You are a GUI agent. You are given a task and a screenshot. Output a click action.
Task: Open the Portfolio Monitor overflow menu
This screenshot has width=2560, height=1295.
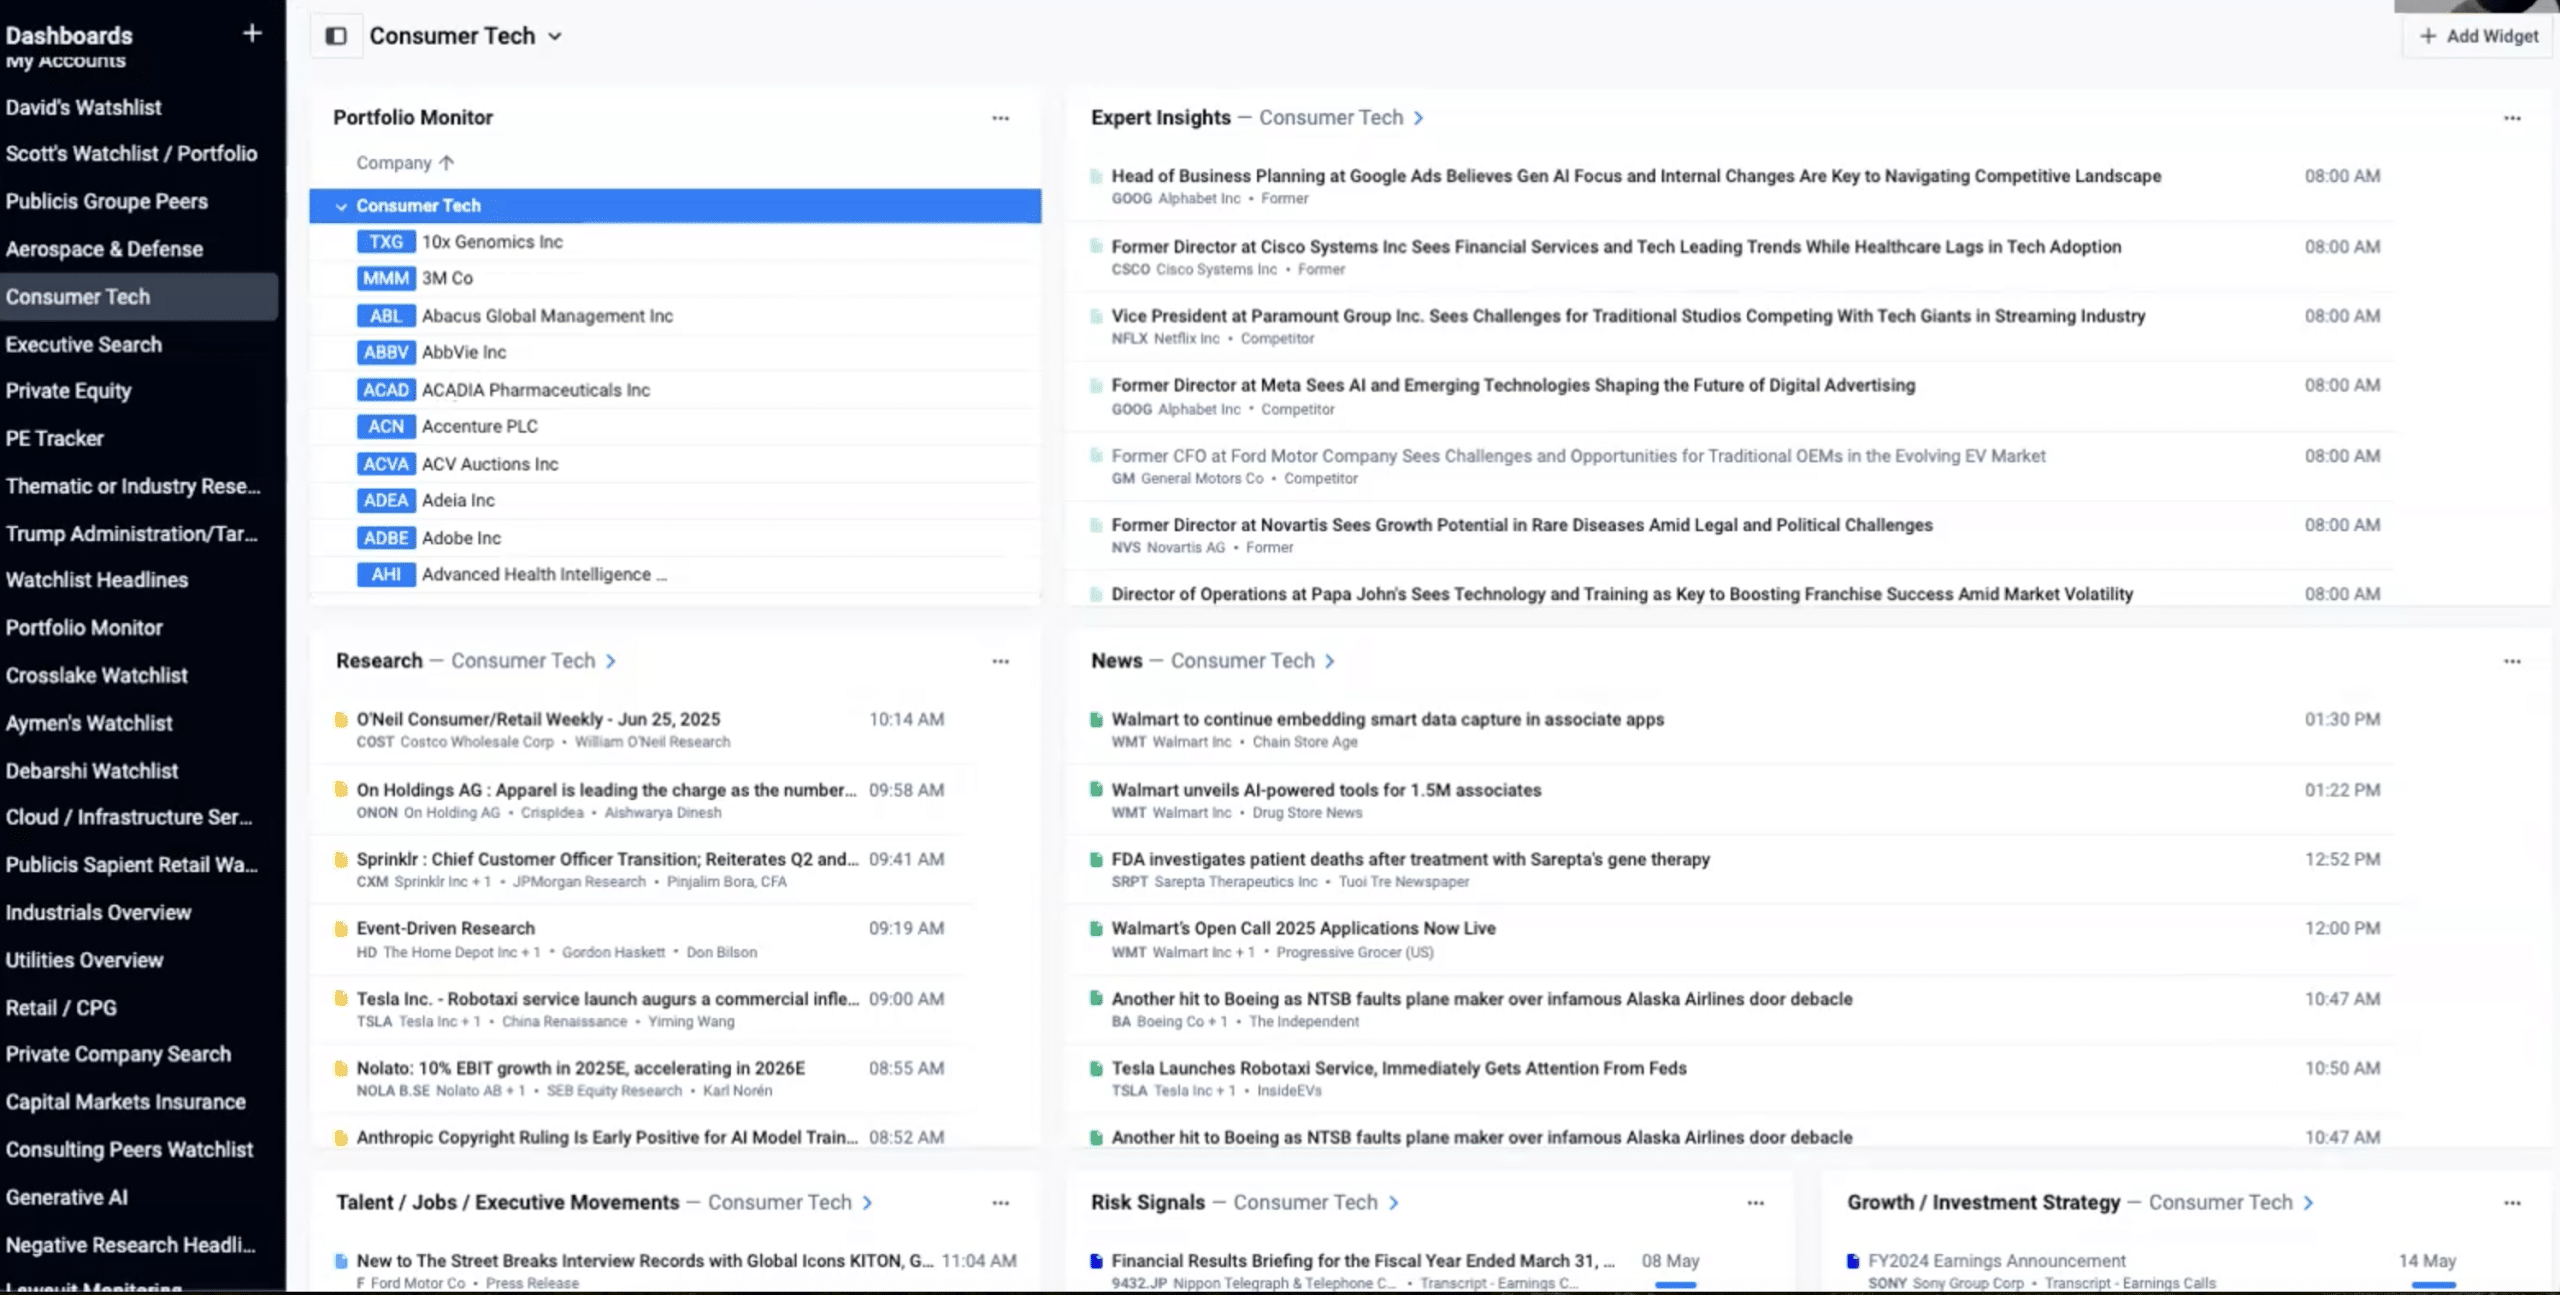point(1001,117)
